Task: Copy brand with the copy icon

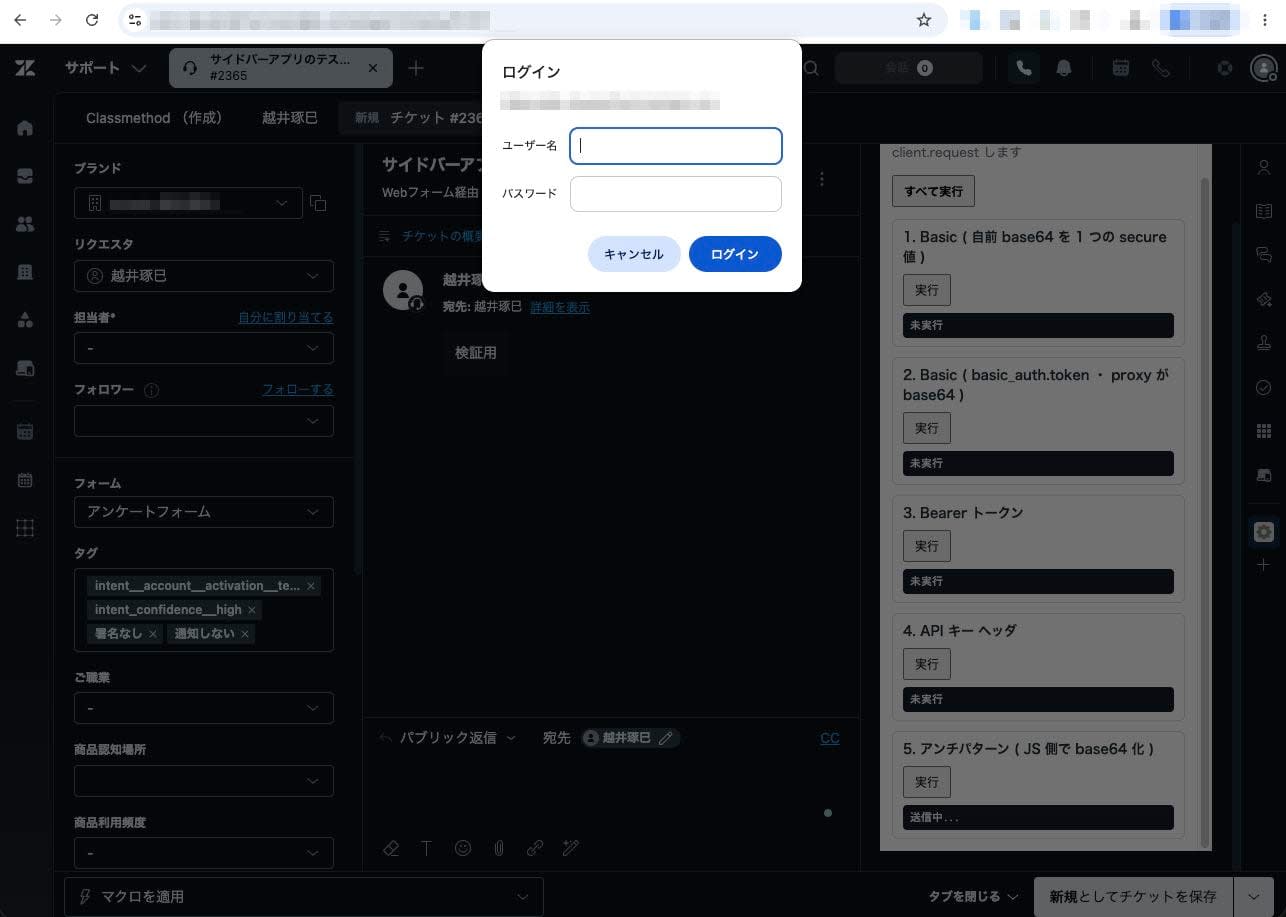Action: (318, 203)
